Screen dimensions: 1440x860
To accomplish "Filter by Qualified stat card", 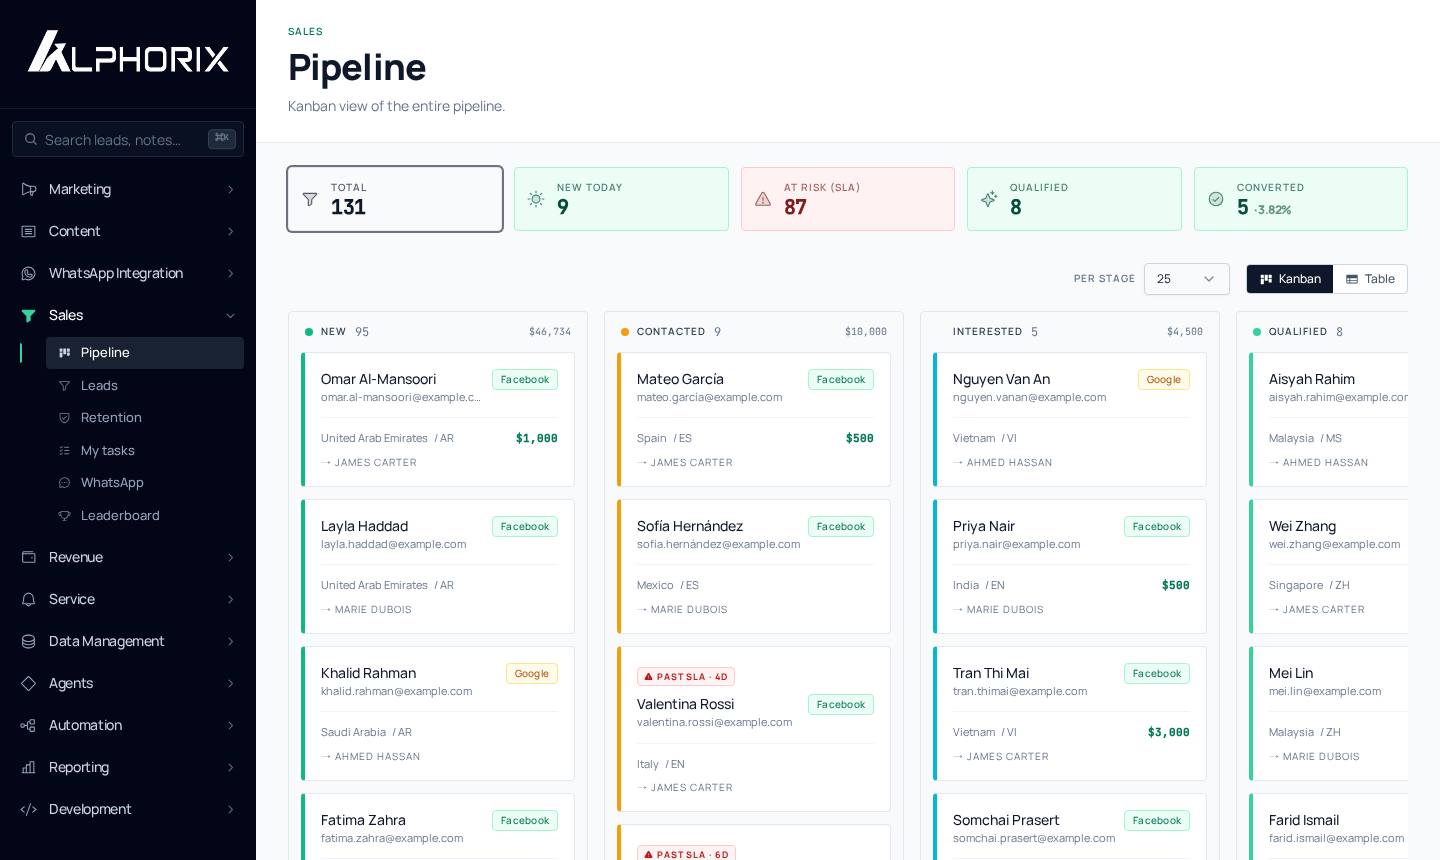I will [1074, 199].
